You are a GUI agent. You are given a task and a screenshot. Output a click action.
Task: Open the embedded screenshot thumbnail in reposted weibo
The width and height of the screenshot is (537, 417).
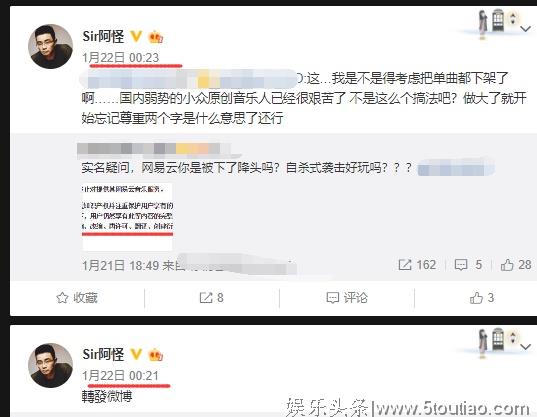click(127, 217)
